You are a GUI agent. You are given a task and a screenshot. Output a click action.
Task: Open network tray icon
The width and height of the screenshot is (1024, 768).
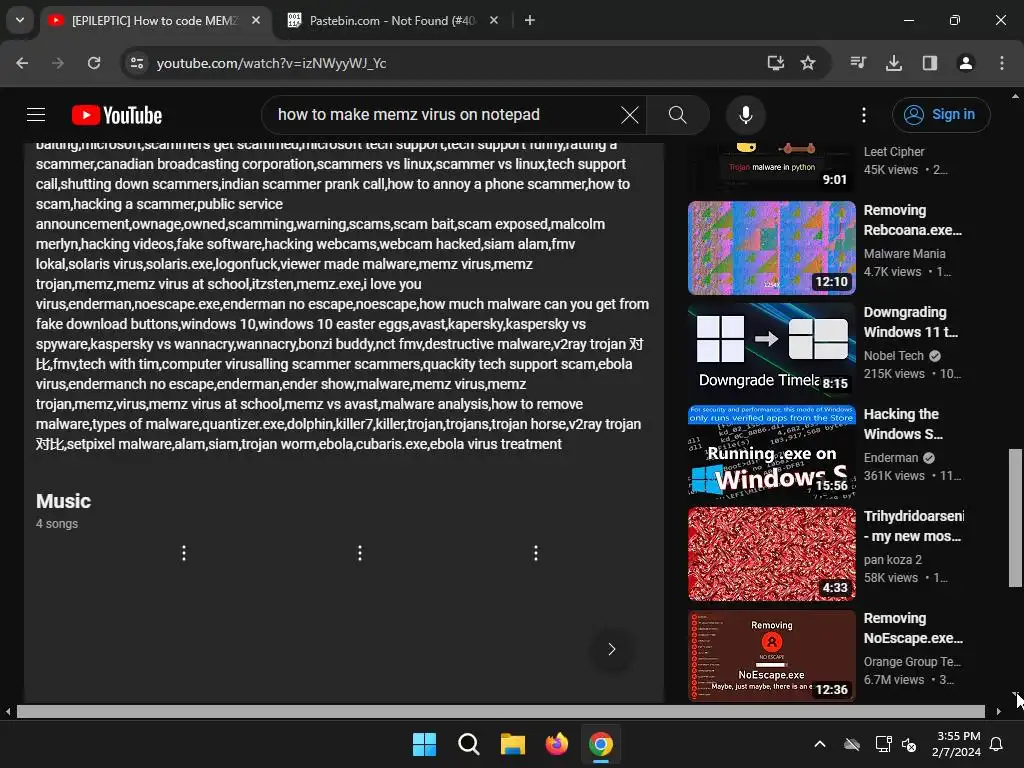[x=883, y=744]
